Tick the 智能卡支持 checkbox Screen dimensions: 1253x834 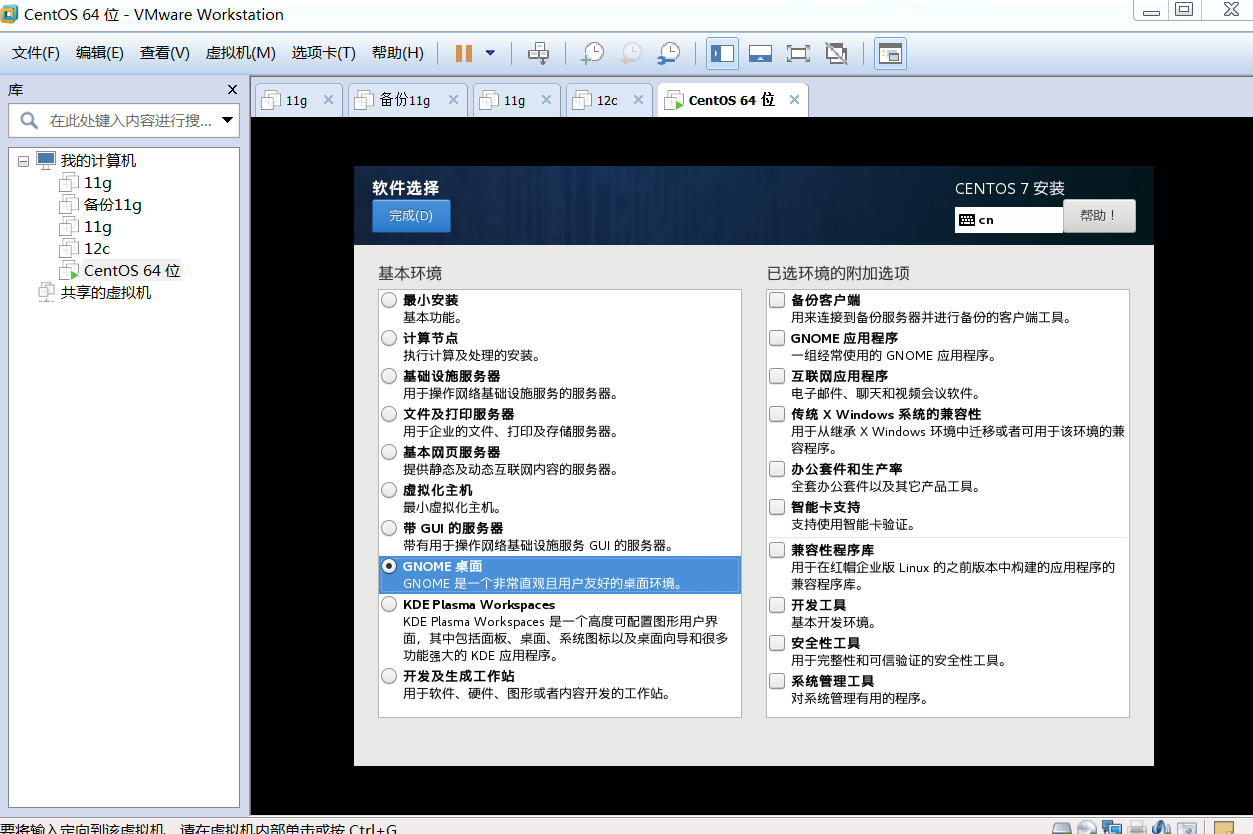click(x=777, y=507)
